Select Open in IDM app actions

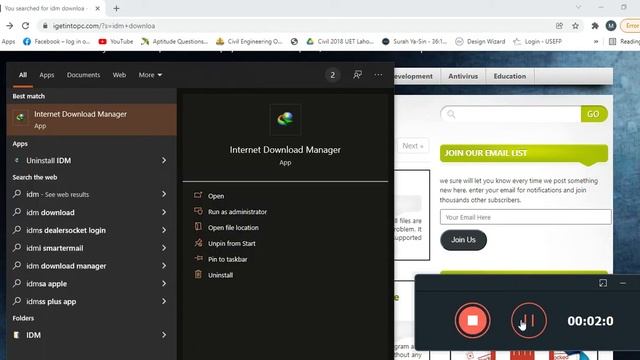pyautogui.click(x=216, y=196)
